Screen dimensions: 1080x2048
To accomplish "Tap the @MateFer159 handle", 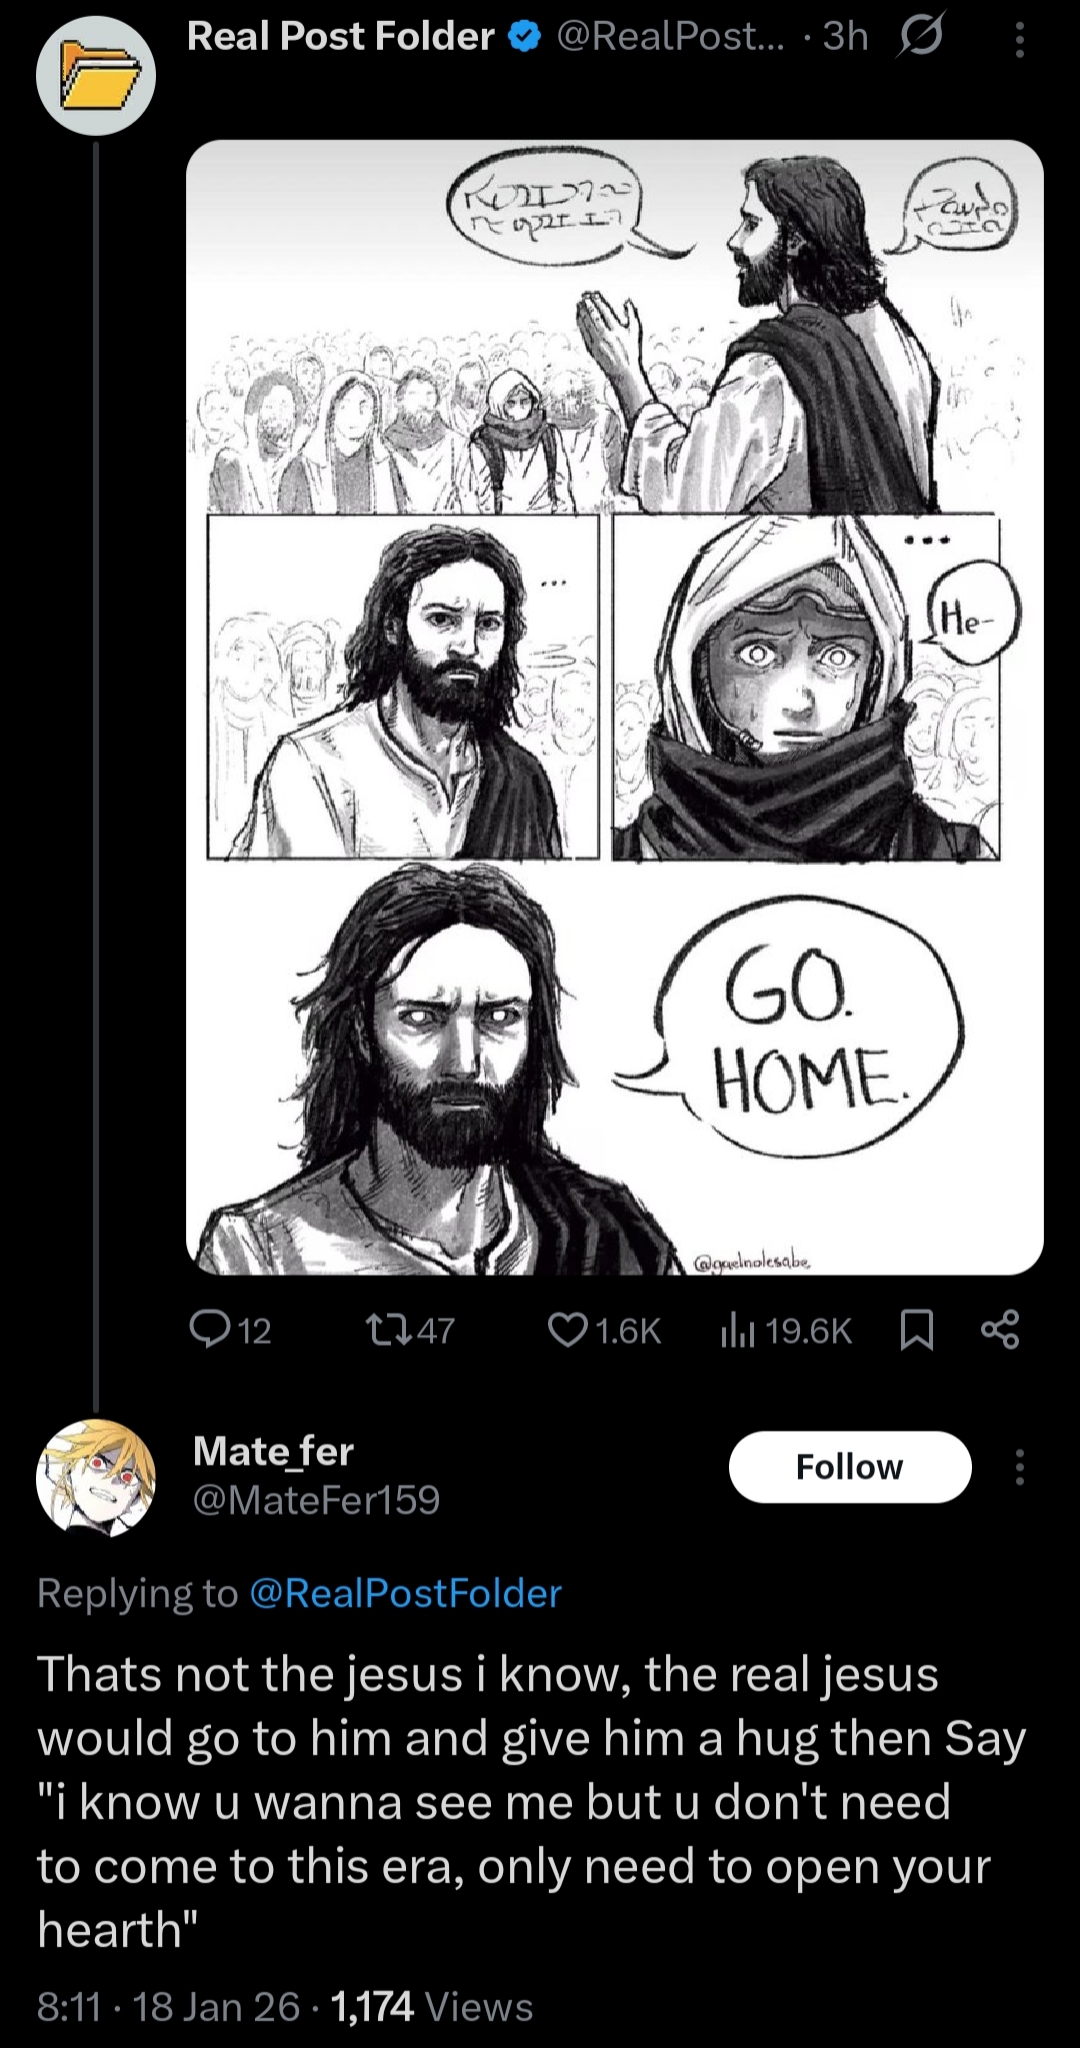I will tap(316, 1500).
